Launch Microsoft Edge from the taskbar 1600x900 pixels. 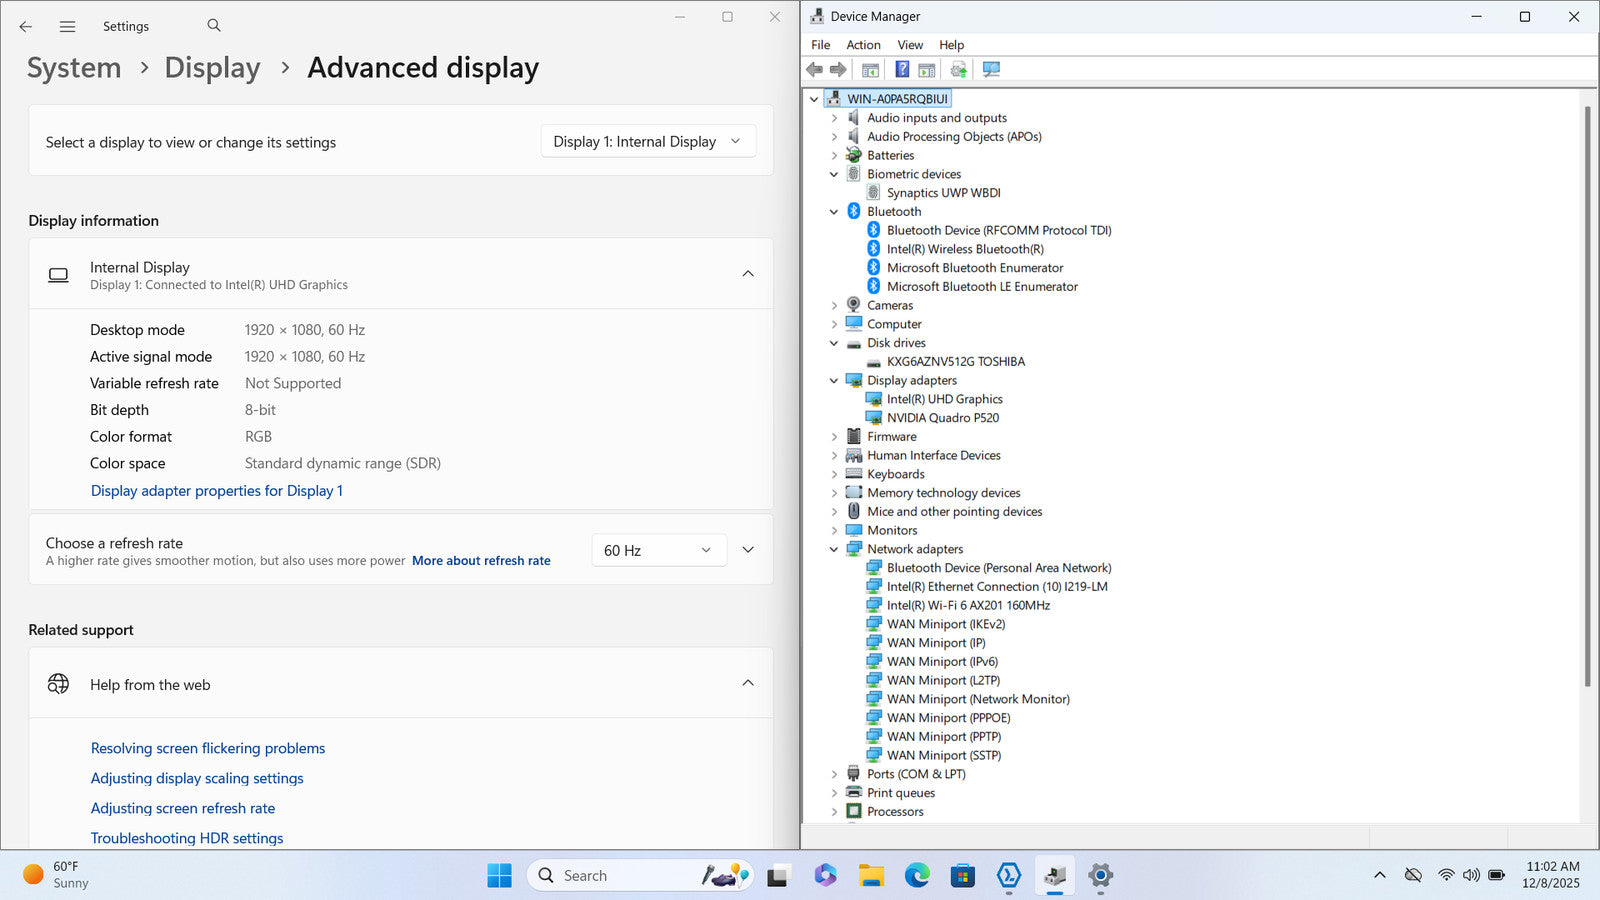coord(917,876)
